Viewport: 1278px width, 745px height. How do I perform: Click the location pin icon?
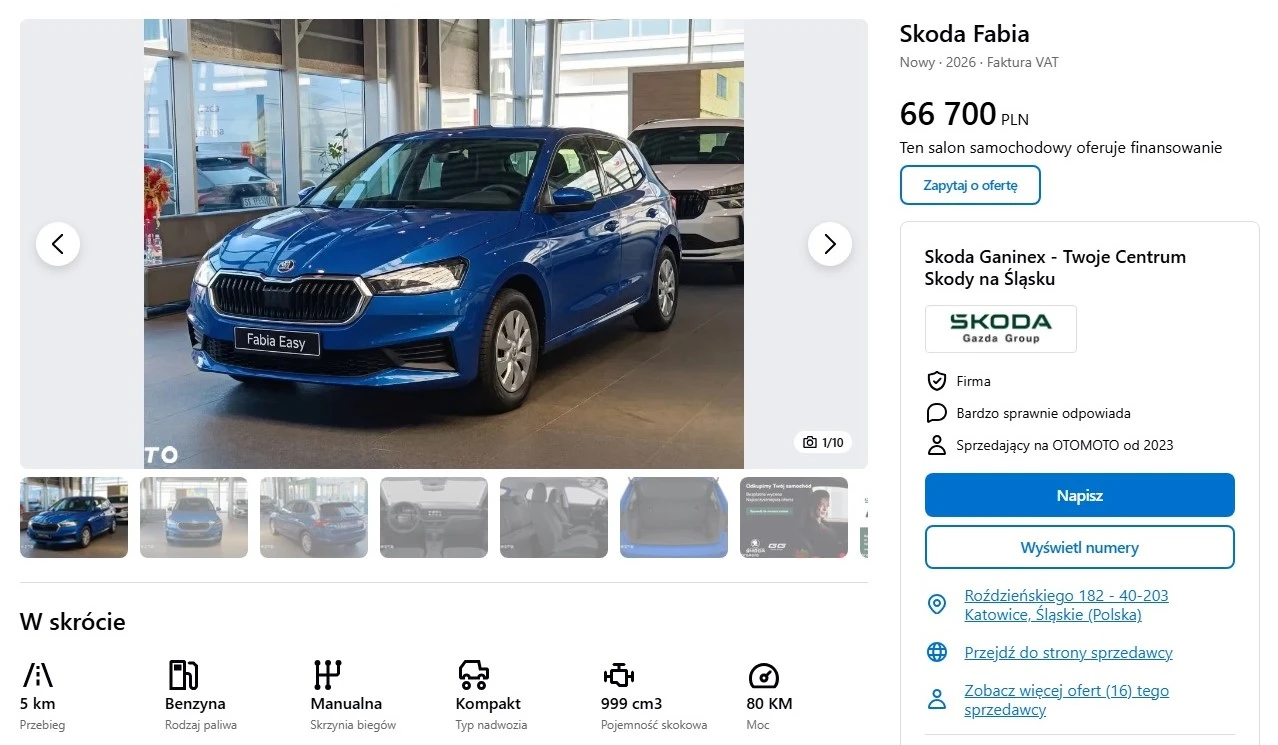point(937,604)
